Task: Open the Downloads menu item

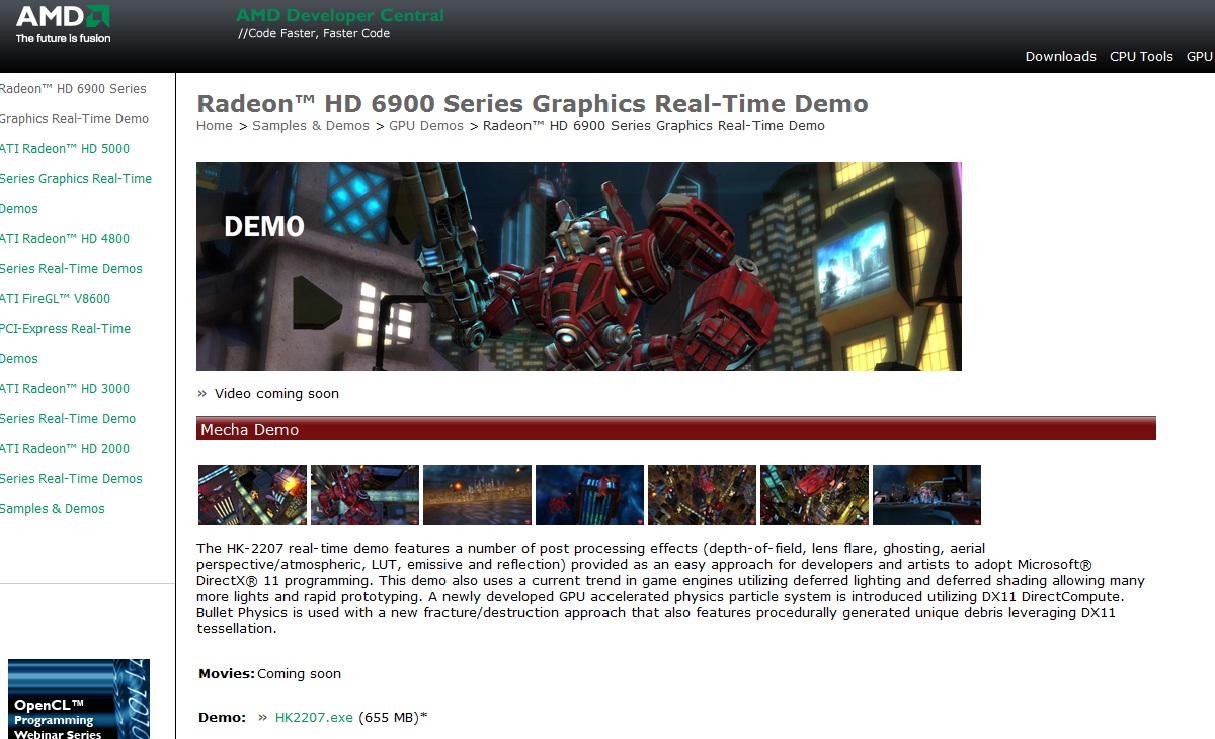Action: 1060,57
